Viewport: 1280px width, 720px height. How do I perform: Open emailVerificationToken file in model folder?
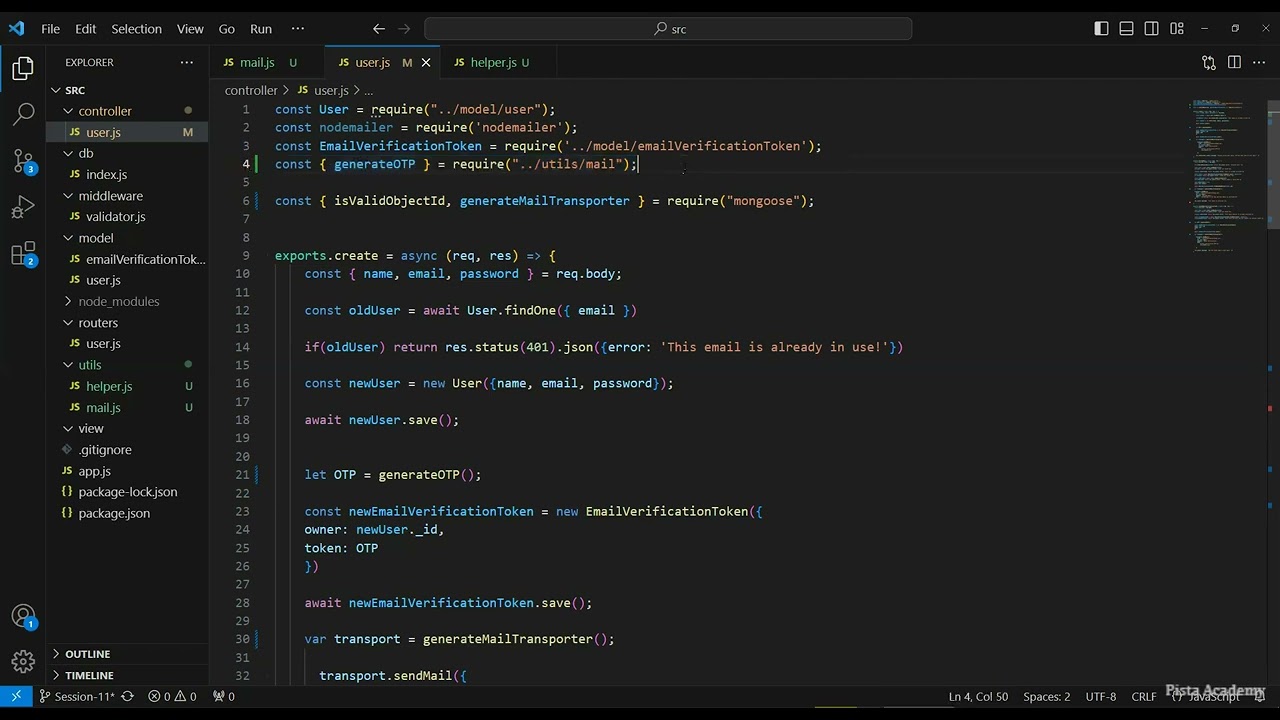(x=127, y=259)
